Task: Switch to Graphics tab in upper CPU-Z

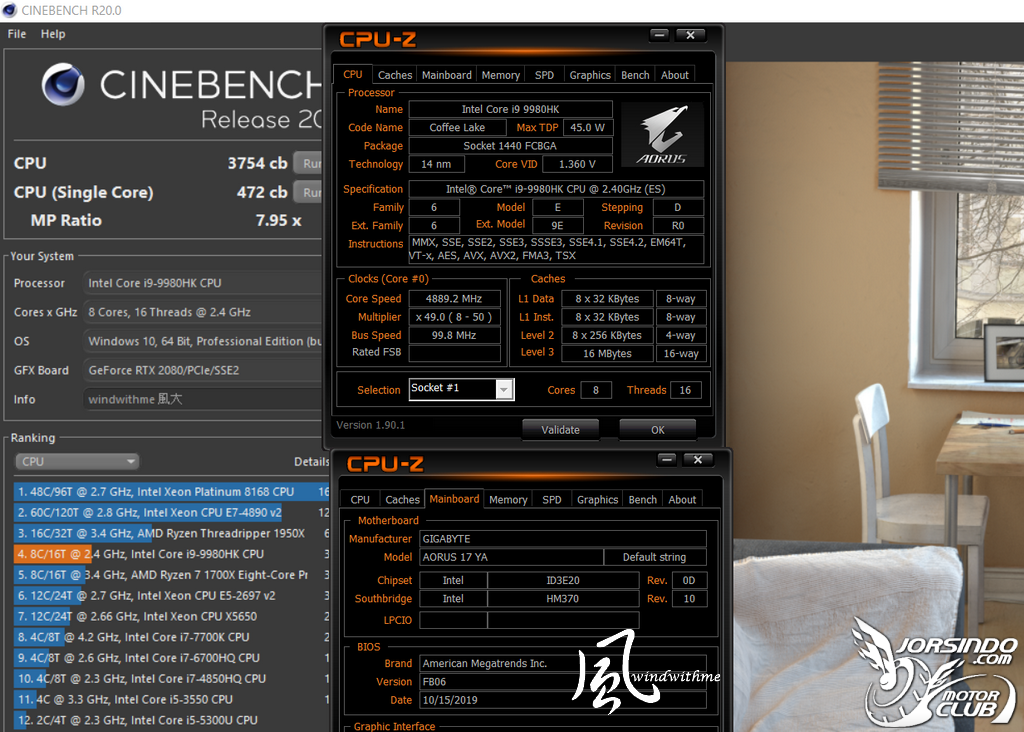Action: pos(590,75)
